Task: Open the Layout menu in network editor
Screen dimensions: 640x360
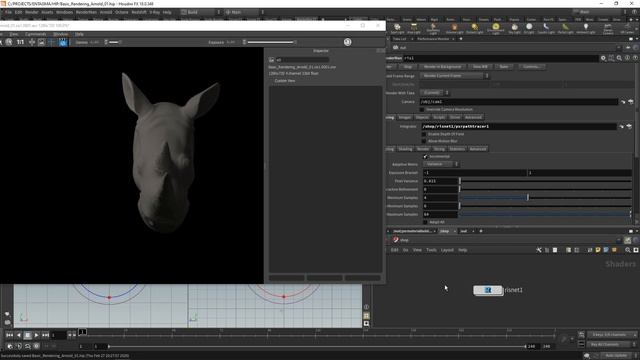Action: point(447,250)
